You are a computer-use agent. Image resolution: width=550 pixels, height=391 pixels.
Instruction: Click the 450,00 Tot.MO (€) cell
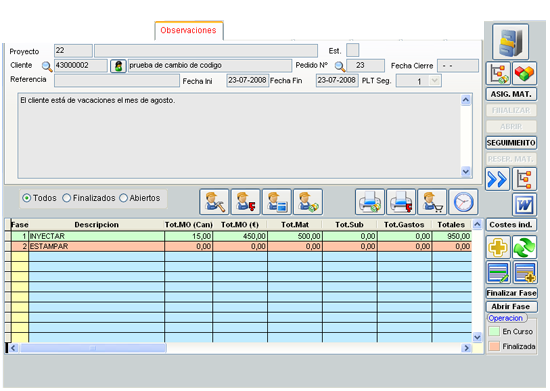tap(240, 236)
